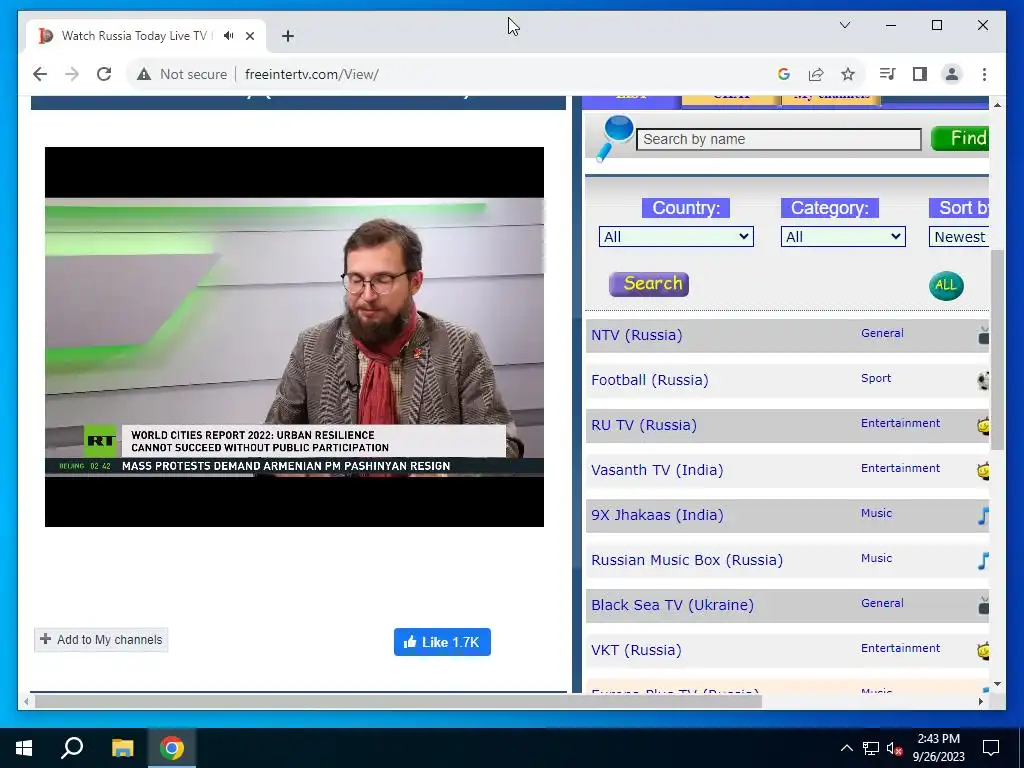Click Music category in 9X Jhakaas row
1024x768 pixels.
876,513
